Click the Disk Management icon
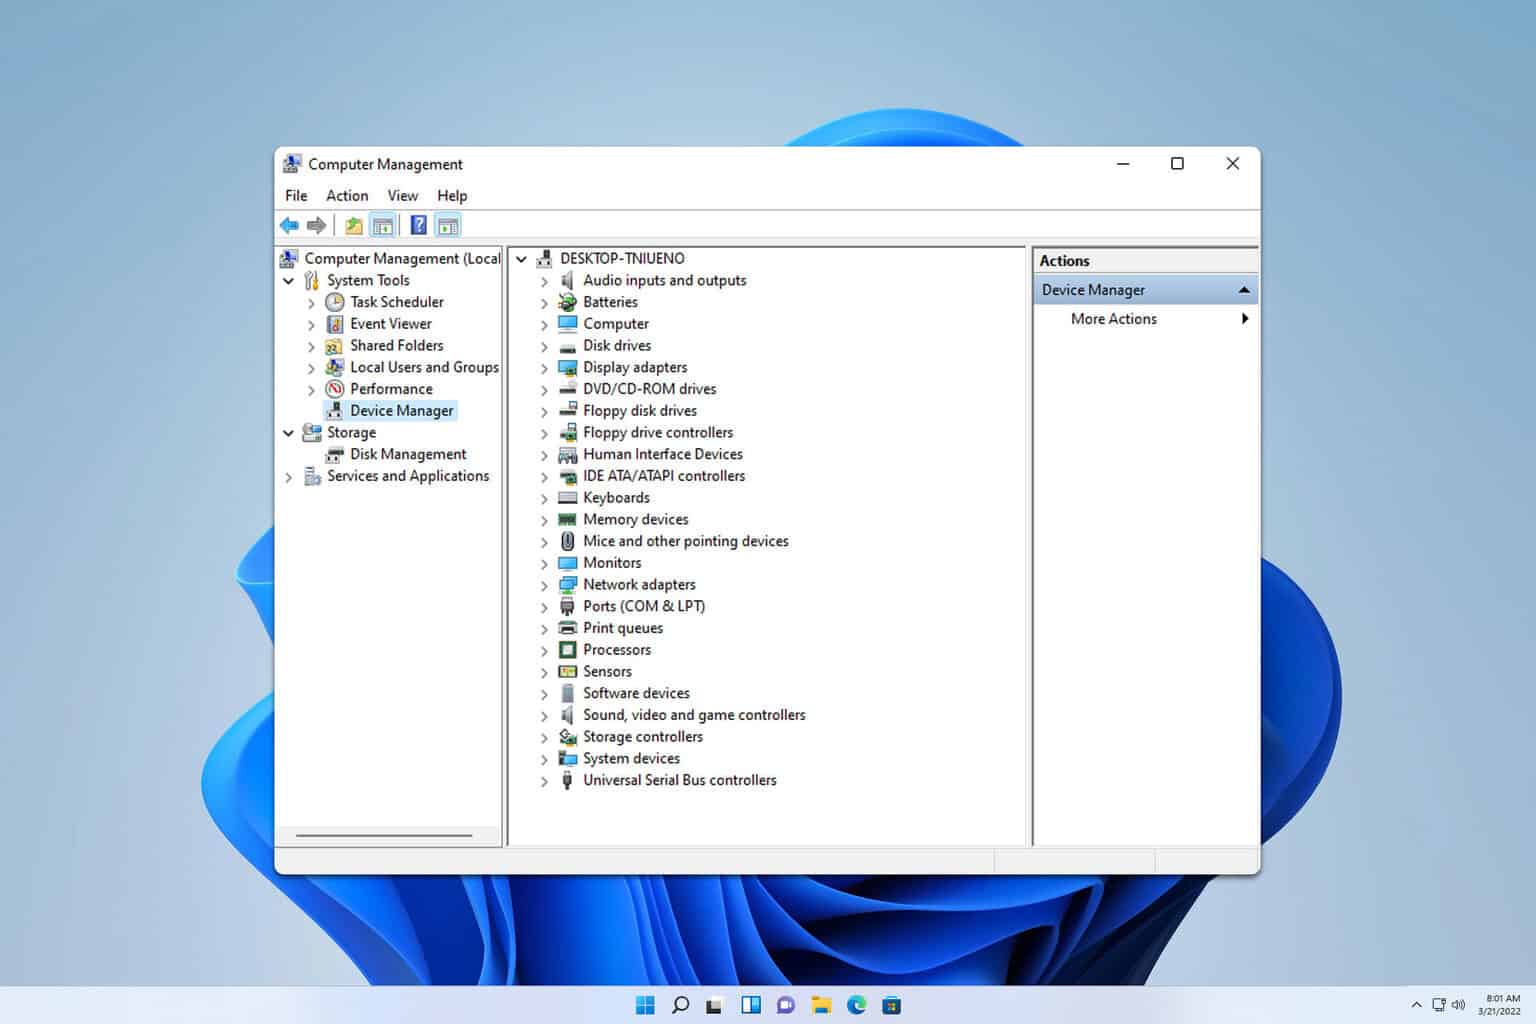This screenshot has height=1024, width=1536. (x=335, y=454)
